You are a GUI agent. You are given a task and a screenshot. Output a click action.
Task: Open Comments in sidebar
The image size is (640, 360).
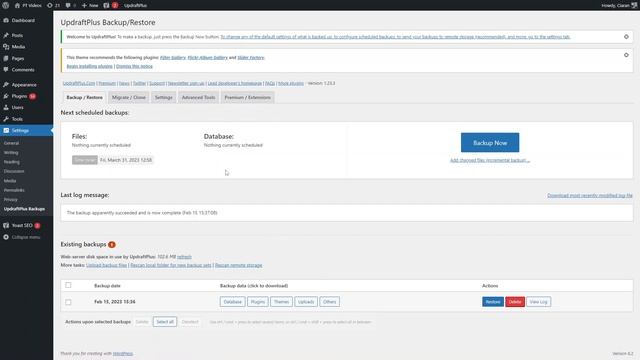[23, 70]
